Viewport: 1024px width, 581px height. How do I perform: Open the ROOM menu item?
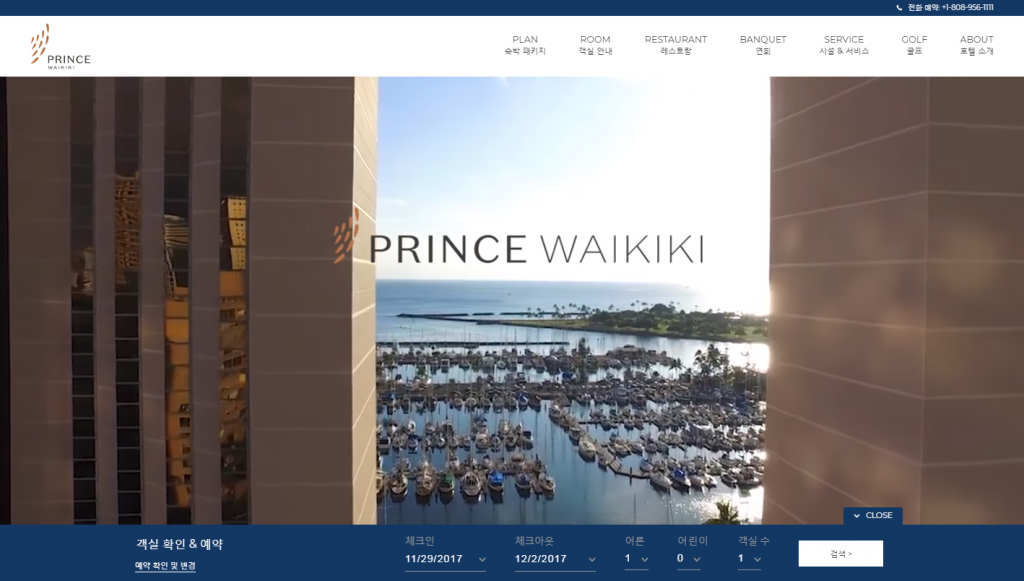[595, 45]
